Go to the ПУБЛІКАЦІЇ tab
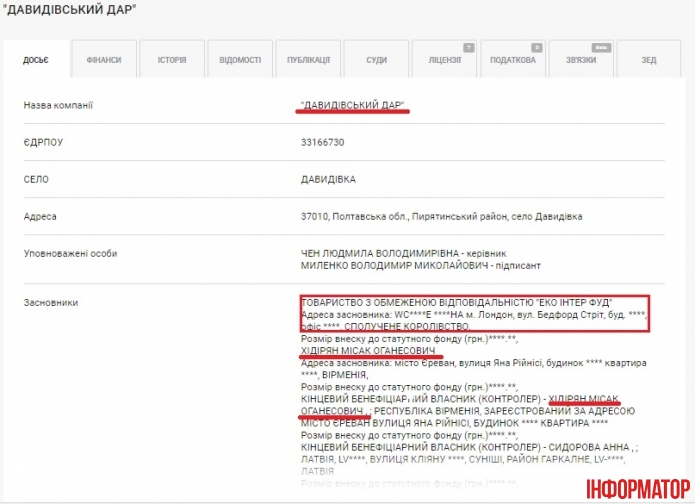 308,60
